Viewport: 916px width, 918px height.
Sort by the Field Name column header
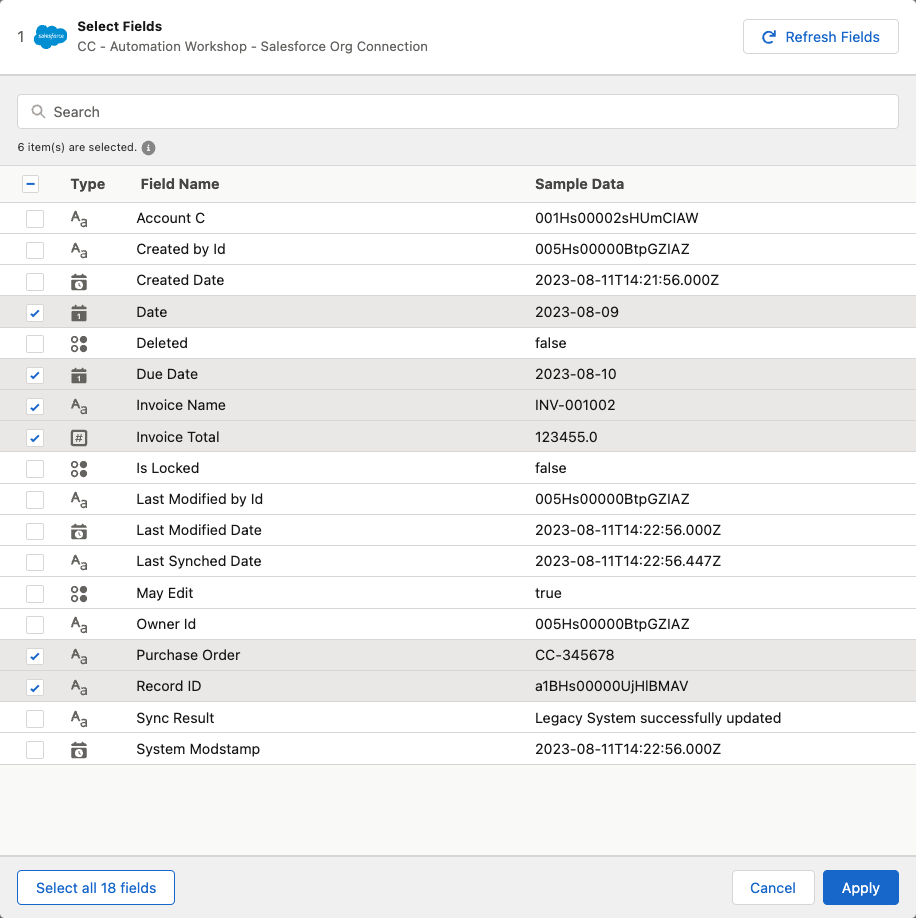pos(180,184)
